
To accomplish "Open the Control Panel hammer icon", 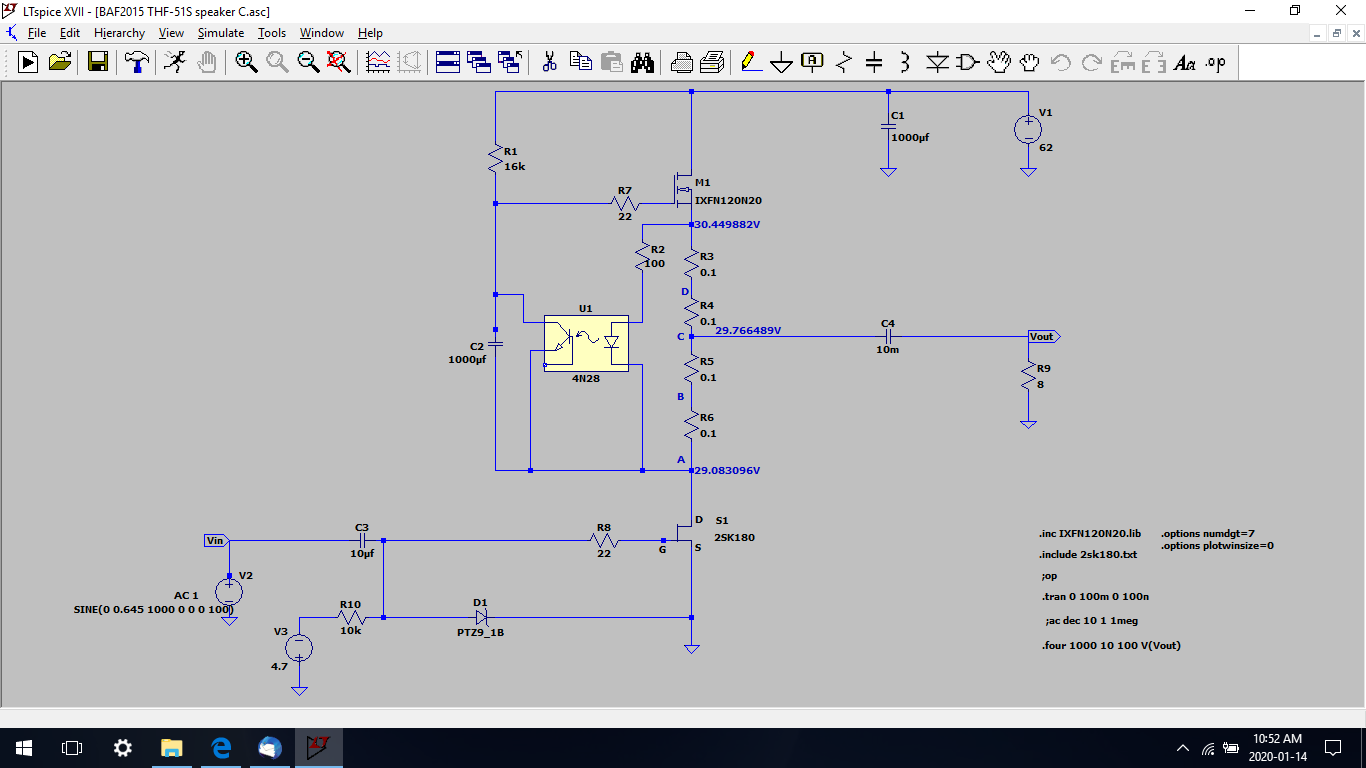I will pyautogui.click(x=137, y=62).
